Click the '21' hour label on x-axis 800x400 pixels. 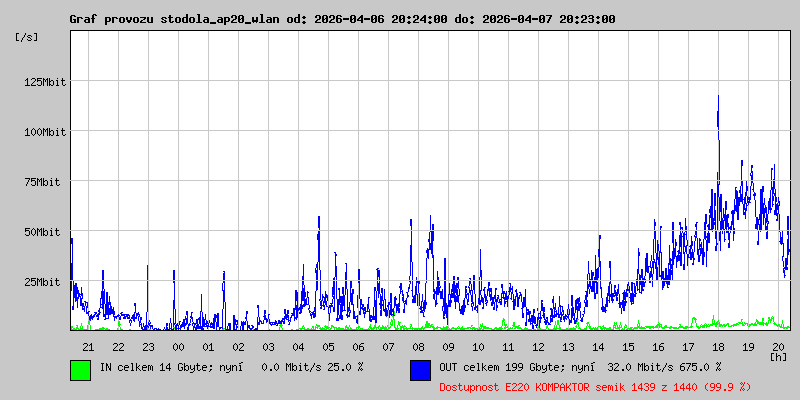88,347
